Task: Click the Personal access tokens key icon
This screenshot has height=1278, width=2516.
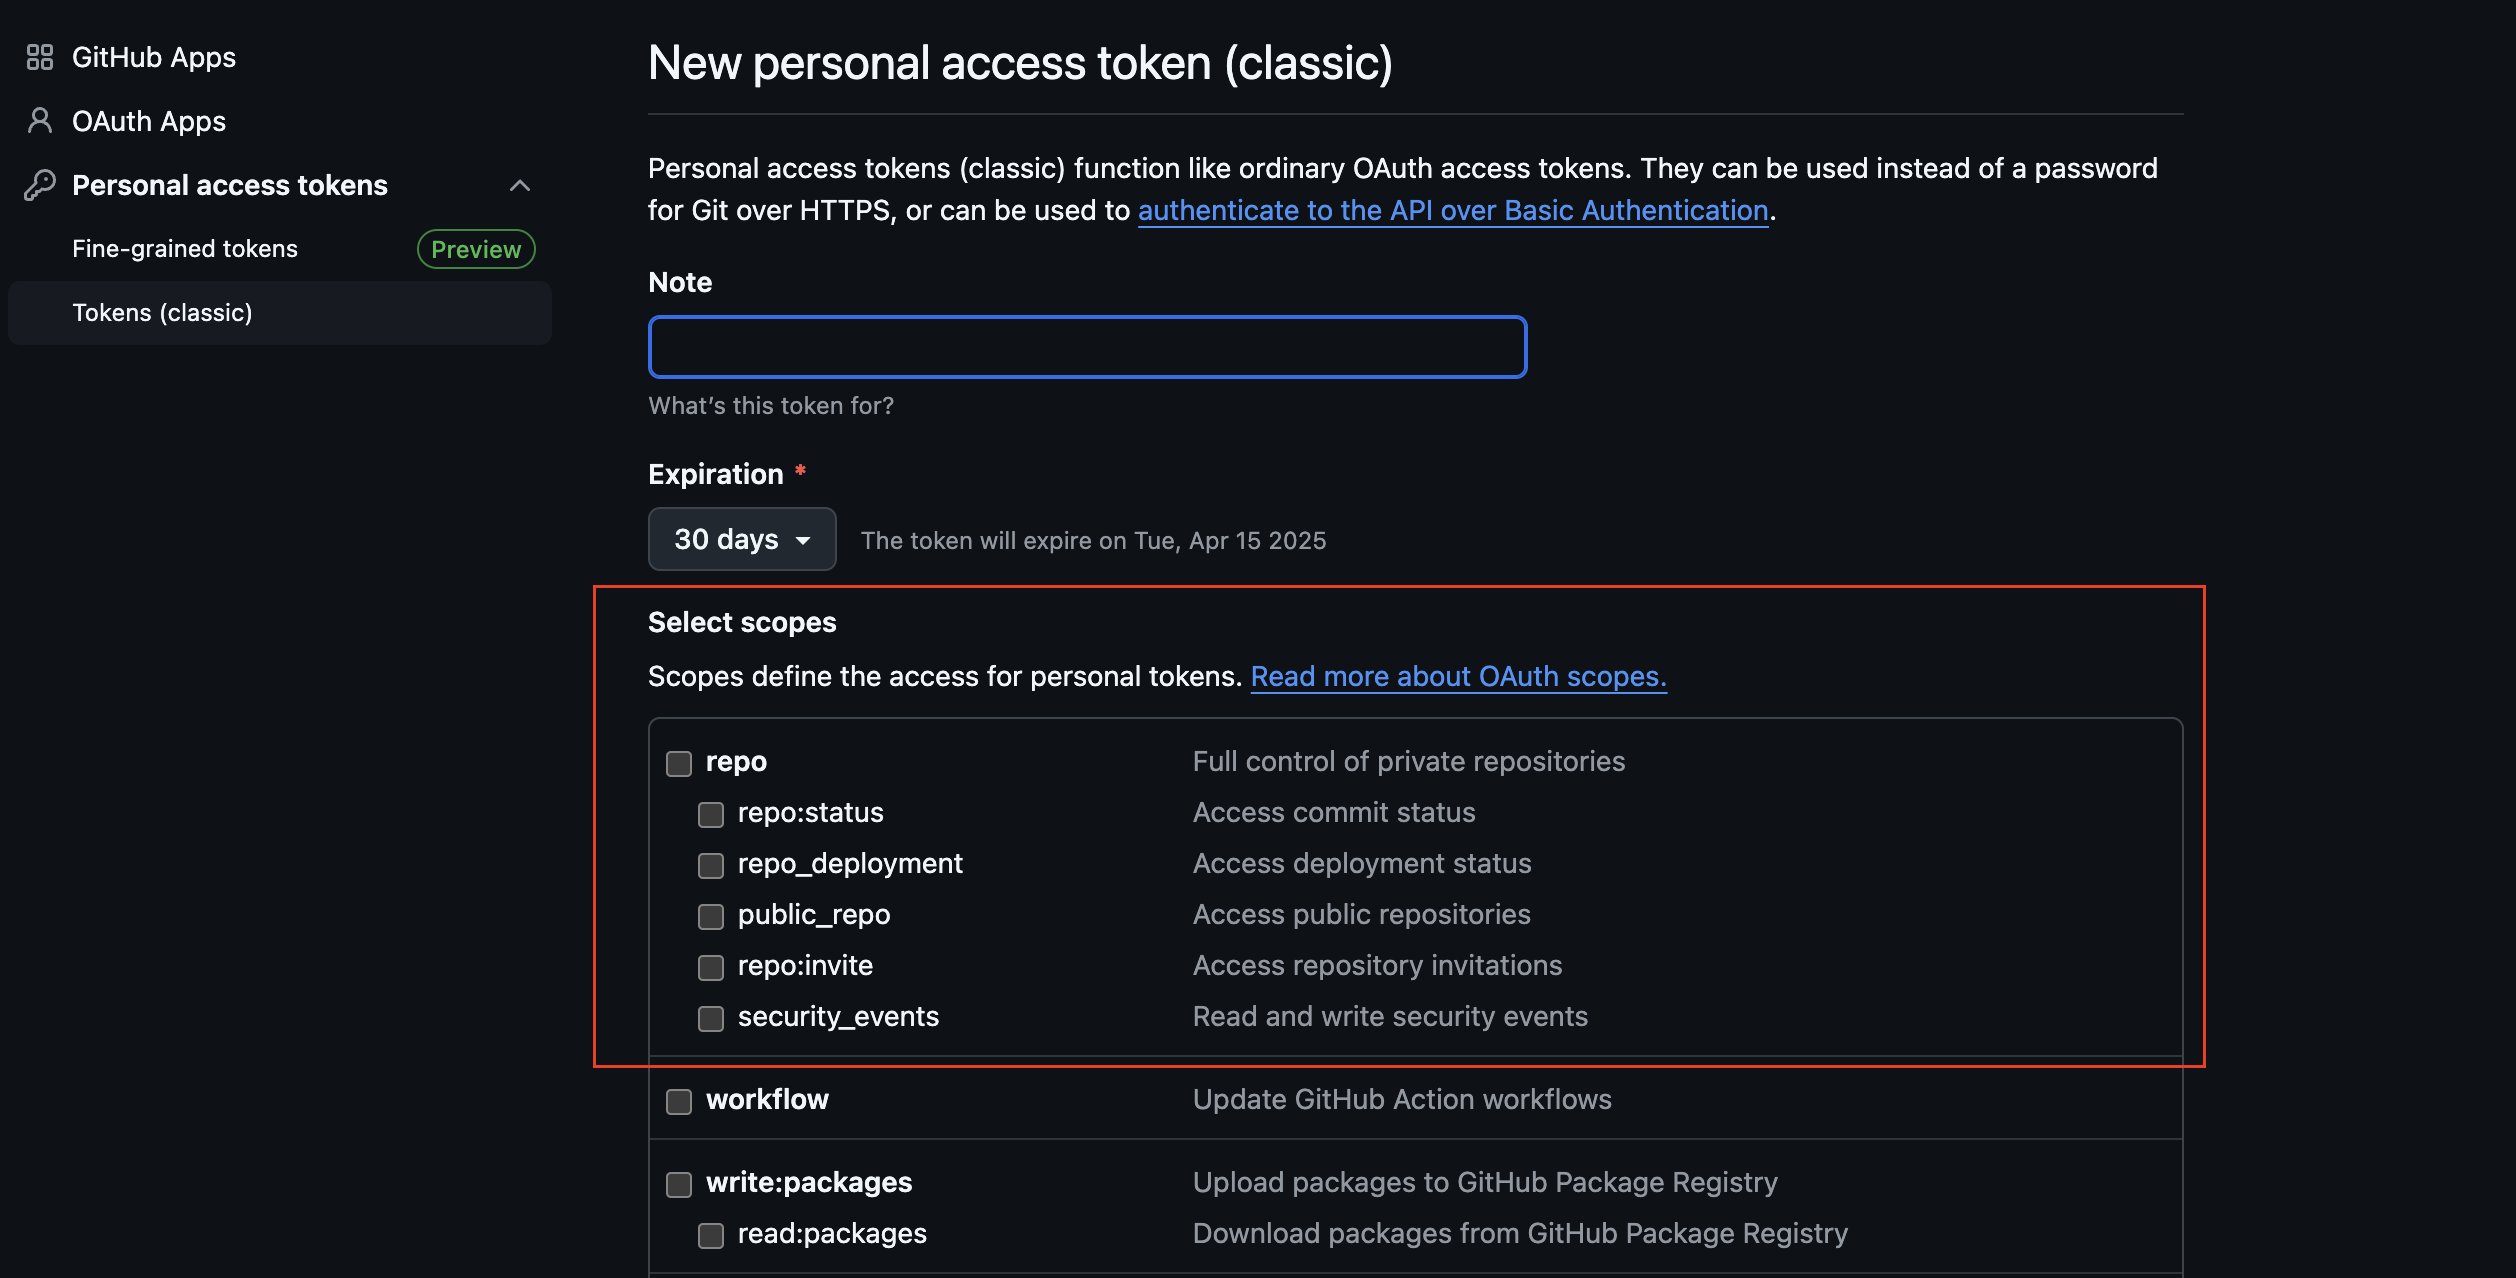Action: 40,185
